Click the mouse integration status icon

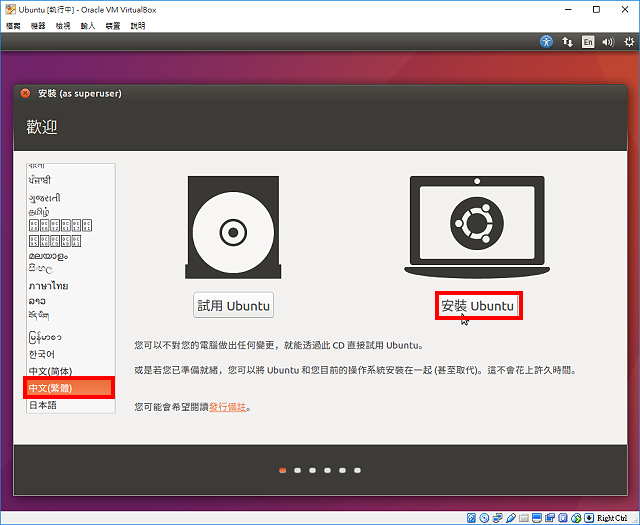[576, 518]
